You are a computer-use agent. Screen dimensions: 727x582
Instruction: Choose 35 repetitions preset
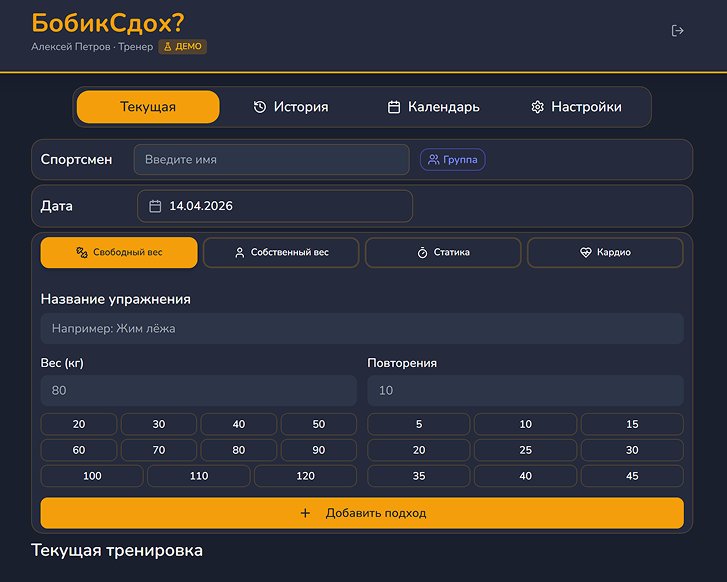click(x=419, y=476)
